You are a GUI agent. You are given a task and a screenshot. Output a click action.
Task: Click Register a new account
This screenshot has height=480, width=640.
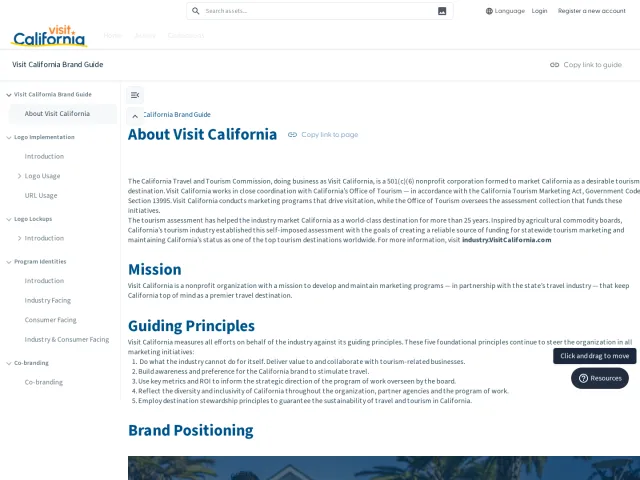point(591,11)
